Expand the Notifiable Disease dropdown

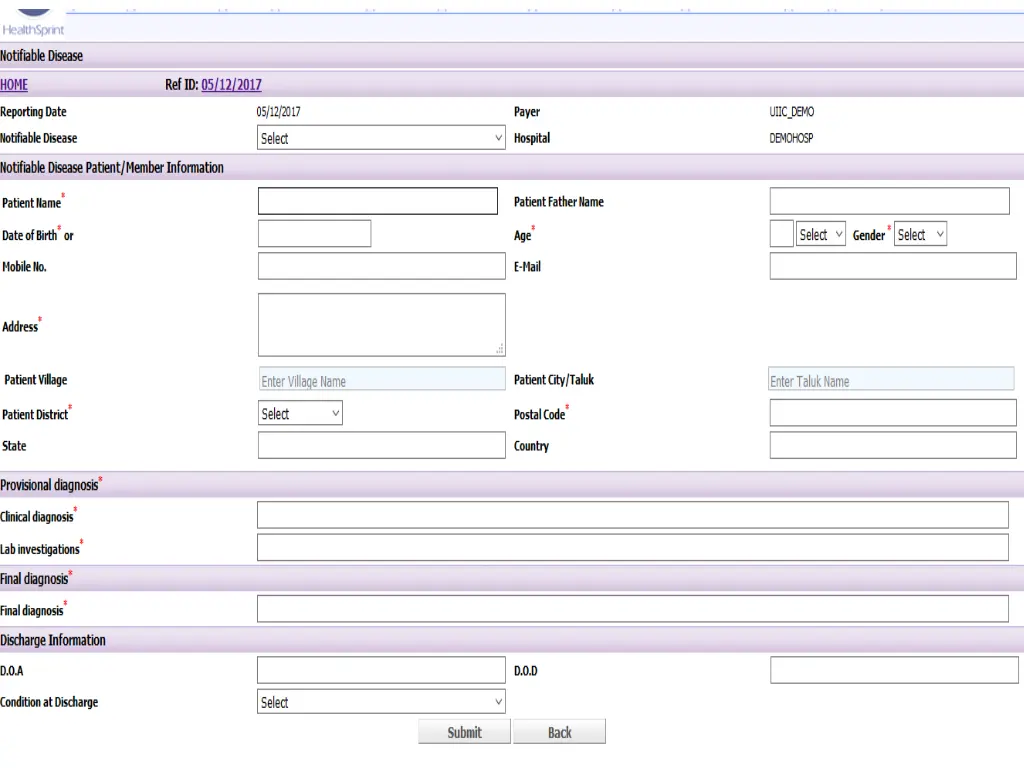(381, 138)
